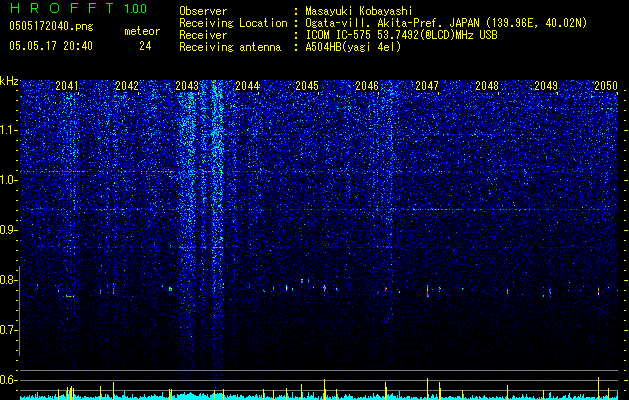Click the HROFFT 1.0.0 title text
Screen dimensions: 629x400
79,8
